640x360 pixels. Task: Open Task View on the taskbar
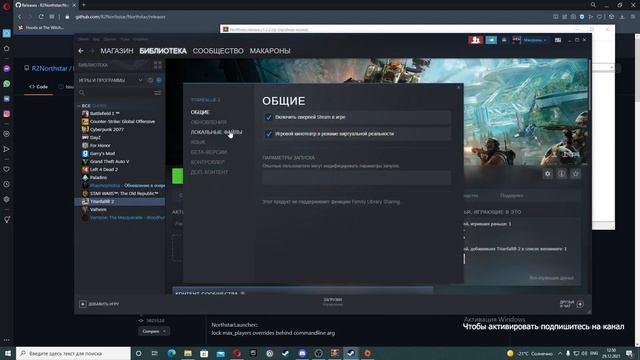coord(155,353)
